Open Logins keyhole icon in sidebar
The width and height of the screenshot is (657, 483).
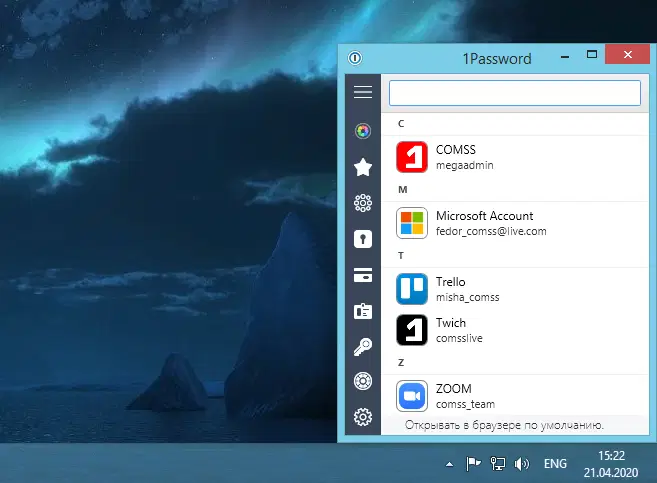point(363,239)
